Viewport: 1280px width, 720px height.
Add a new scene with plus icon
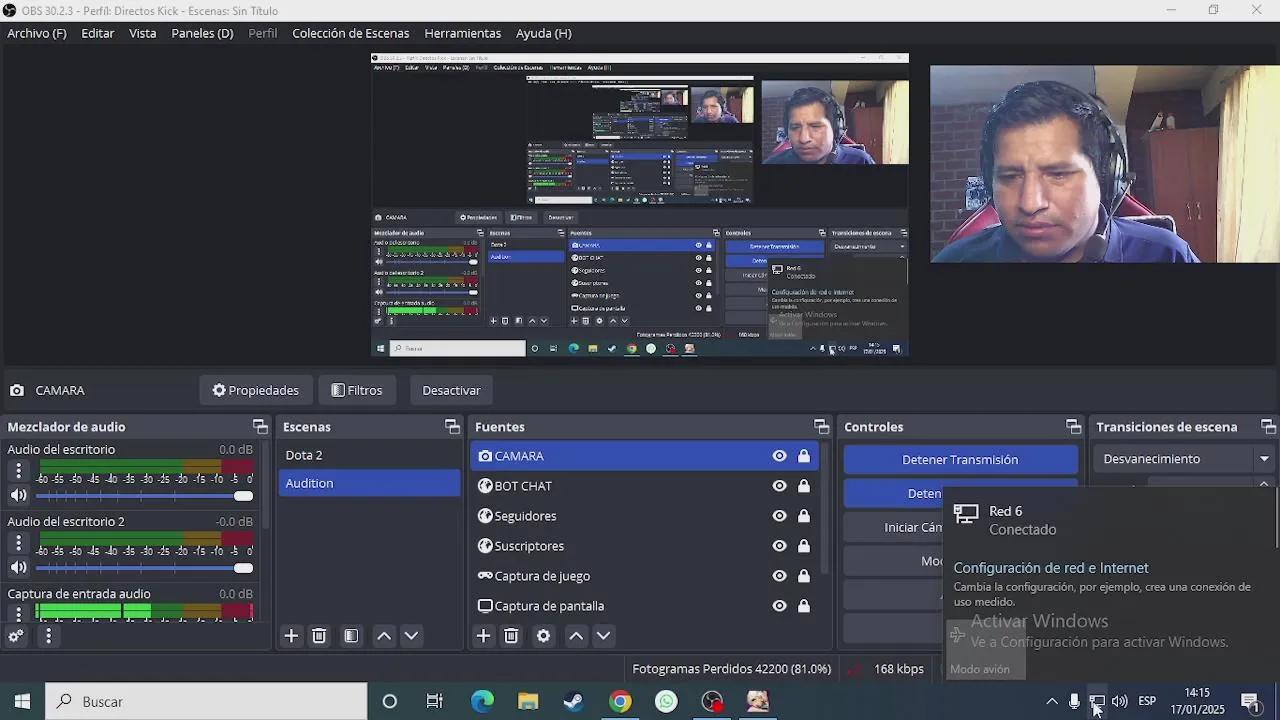[291, 636]
